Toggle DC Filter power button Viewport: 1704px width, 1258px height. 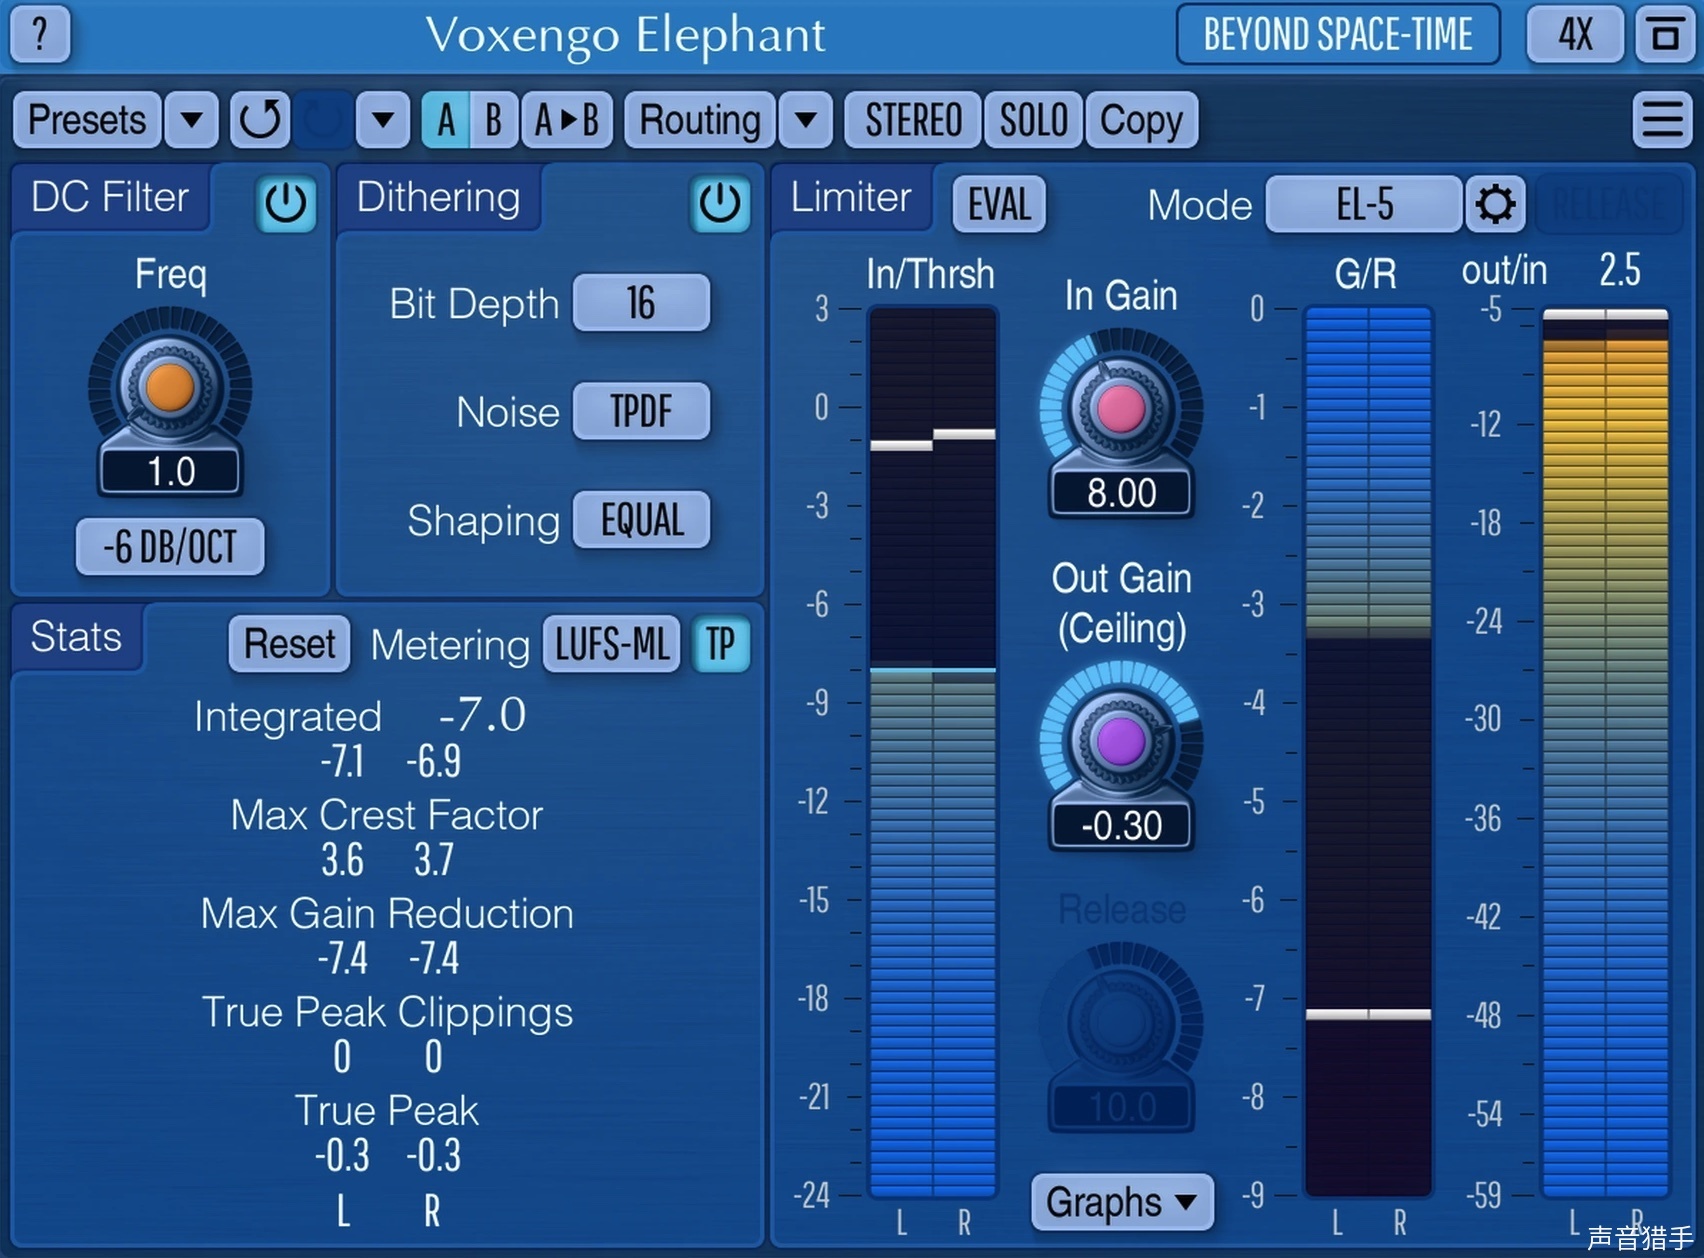(286, 204)
